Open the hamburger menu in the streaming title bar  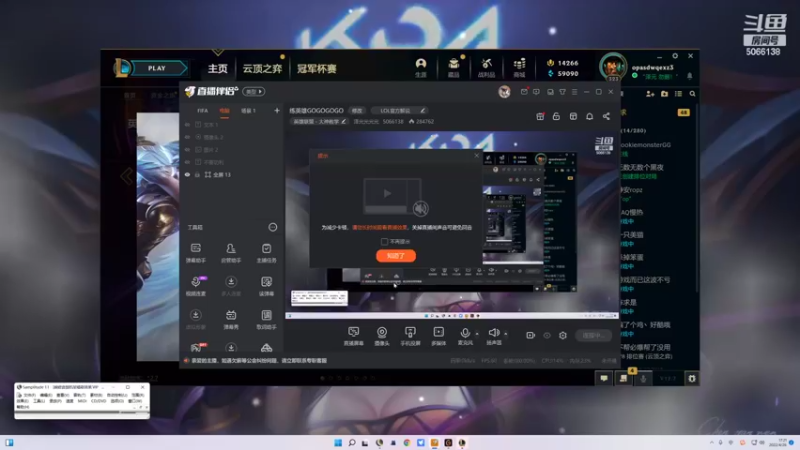click(x=574, y=92)
